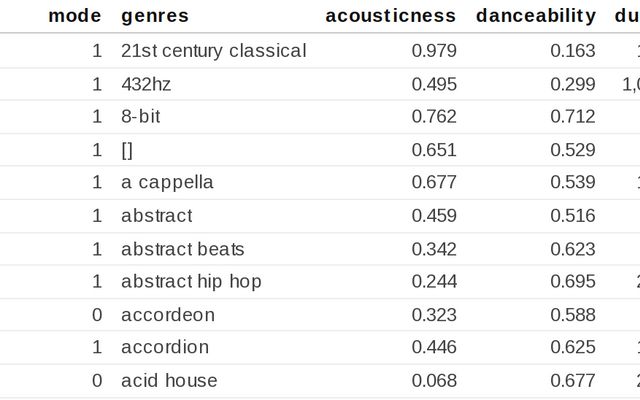Click acousticness value 0.979

click(x=434, y=51)
